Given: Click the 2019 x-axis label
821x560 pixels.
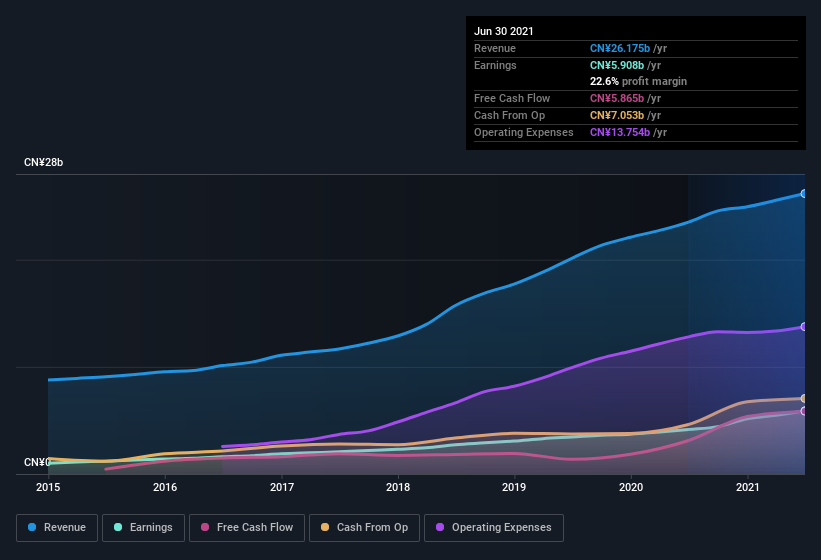Looking at the screenshot, I should point(514,487).
